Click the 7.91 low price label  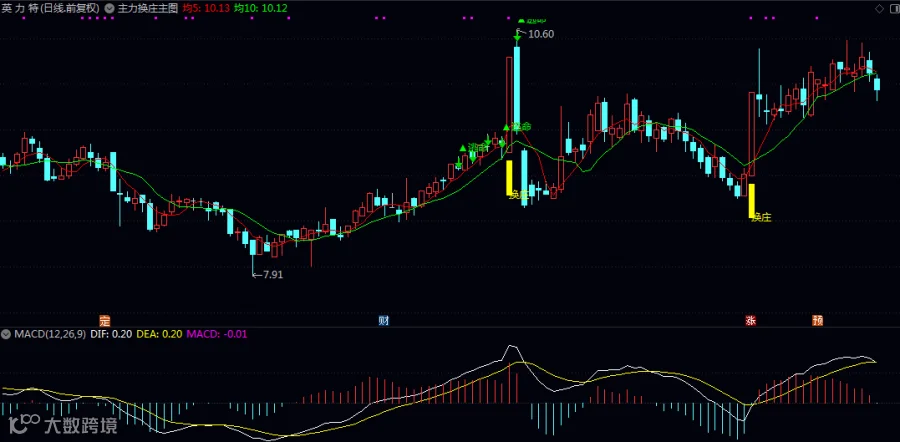(273, 275)
